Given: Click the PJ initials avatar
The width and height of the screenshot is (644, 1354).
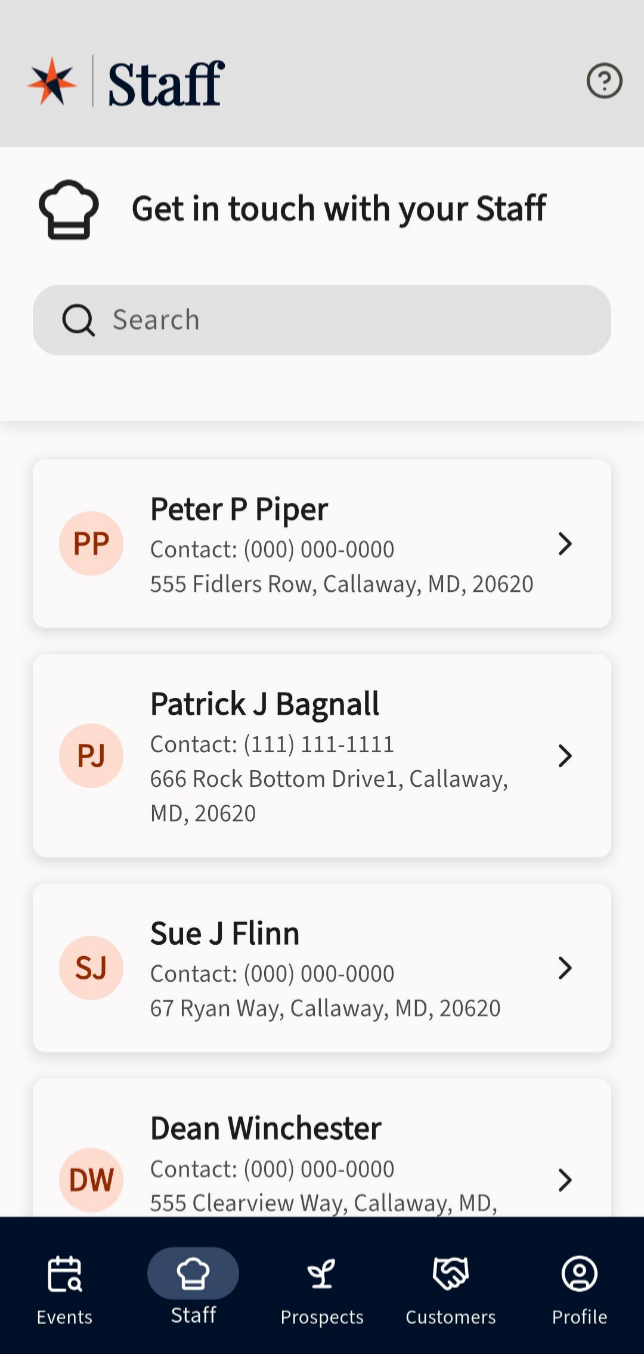Looking at the screenshot, I should (x=91, y=756).
